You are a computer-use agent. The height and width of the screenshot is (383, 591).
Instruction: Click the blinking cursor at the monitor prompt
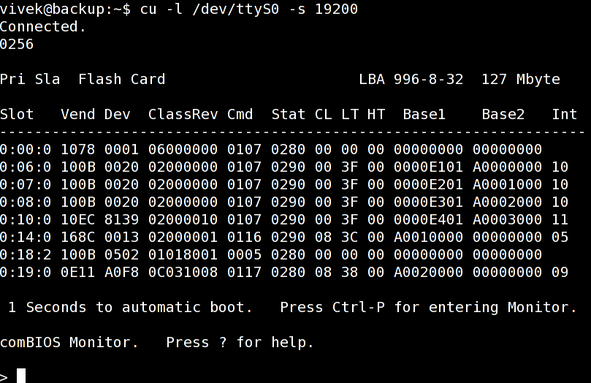point(21,375)
